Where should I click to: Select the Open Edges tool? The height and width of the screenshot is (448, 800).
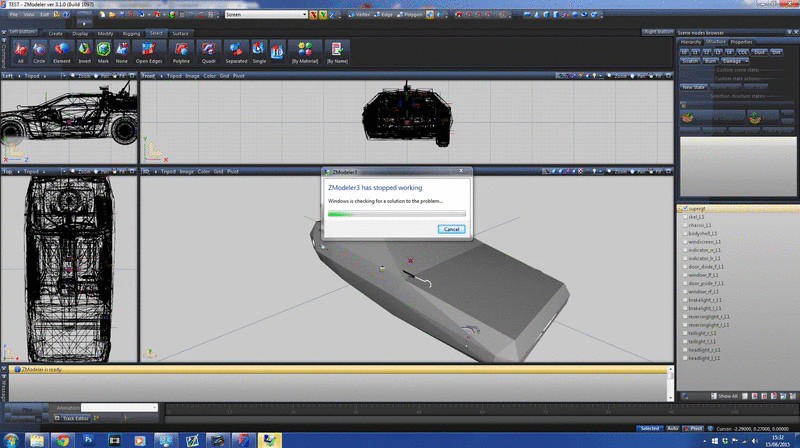148,52
